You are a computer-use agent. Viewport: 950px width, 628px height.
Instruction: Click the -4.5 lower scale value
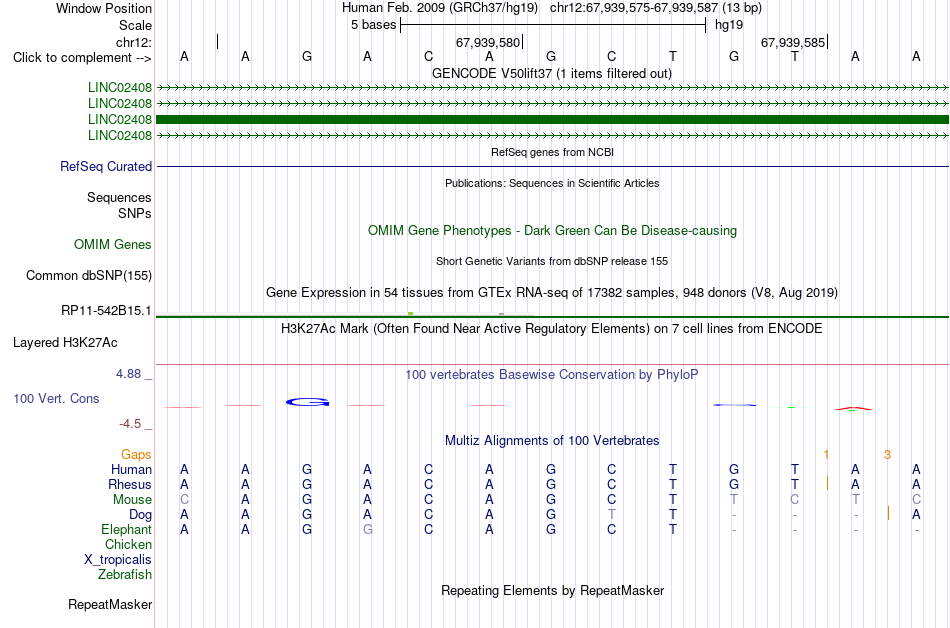point(130,423)
